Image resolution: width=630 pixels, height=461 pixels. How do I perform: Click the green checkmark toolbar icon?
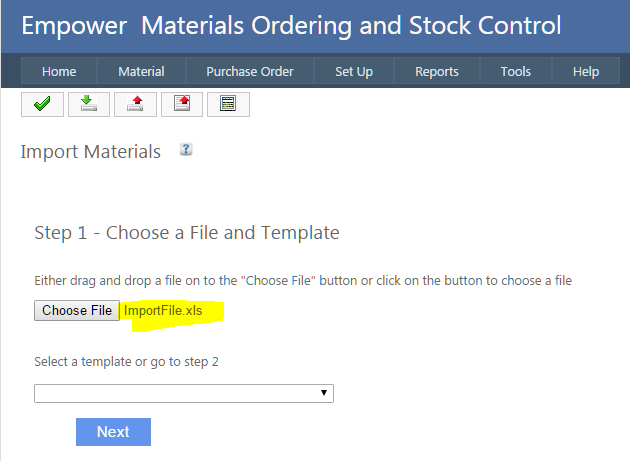pyautogui.click(x=42, y=104)
